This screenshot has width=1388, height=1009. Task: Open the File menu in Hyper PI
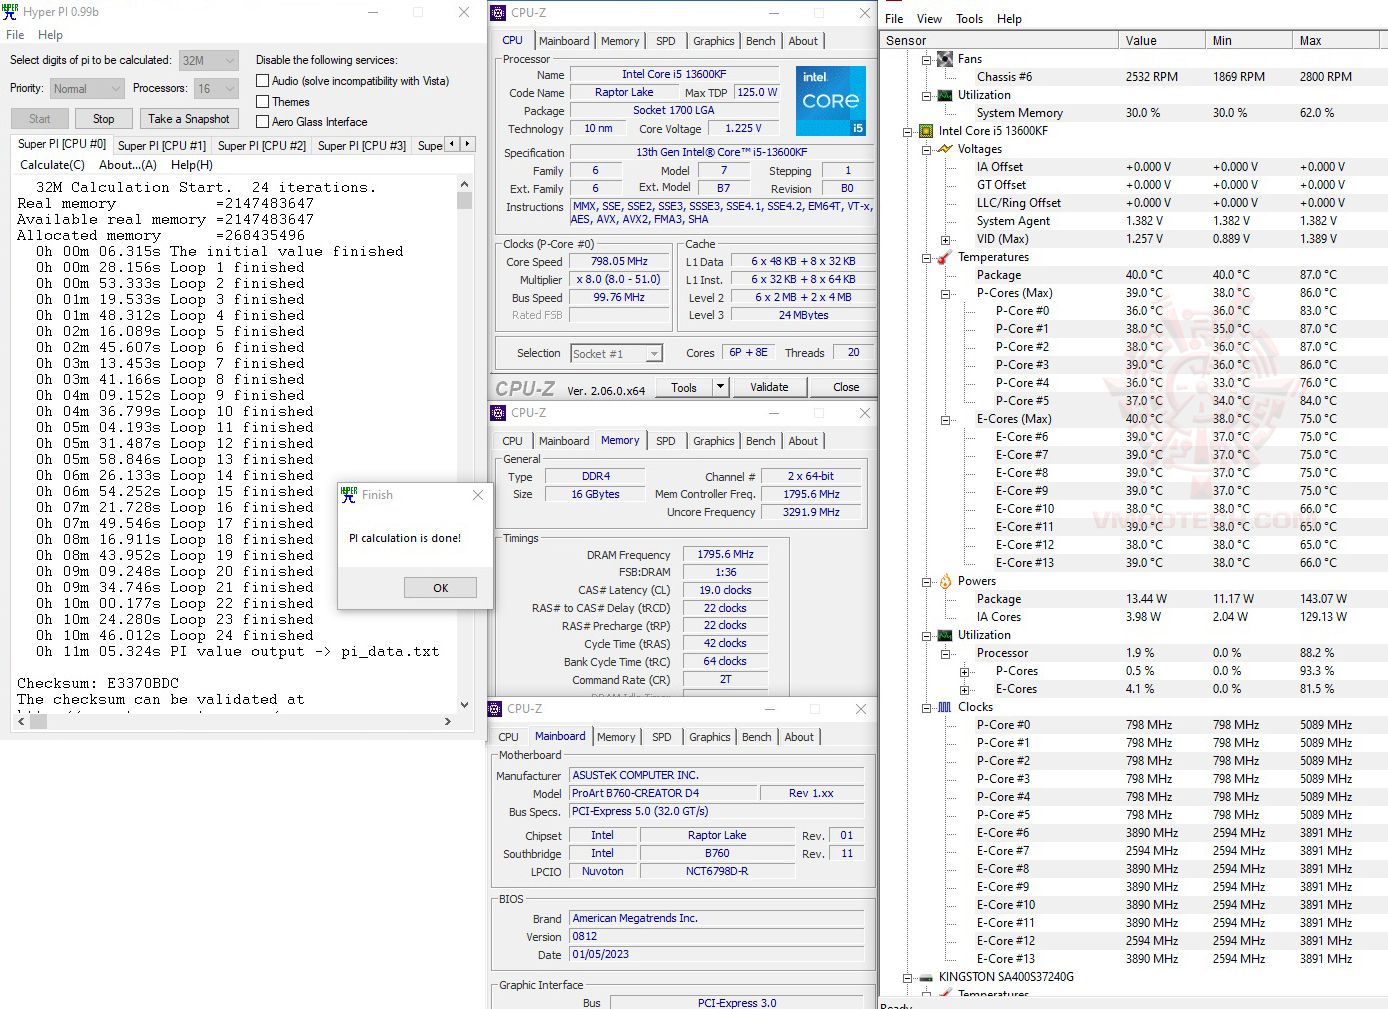point(15,35)
